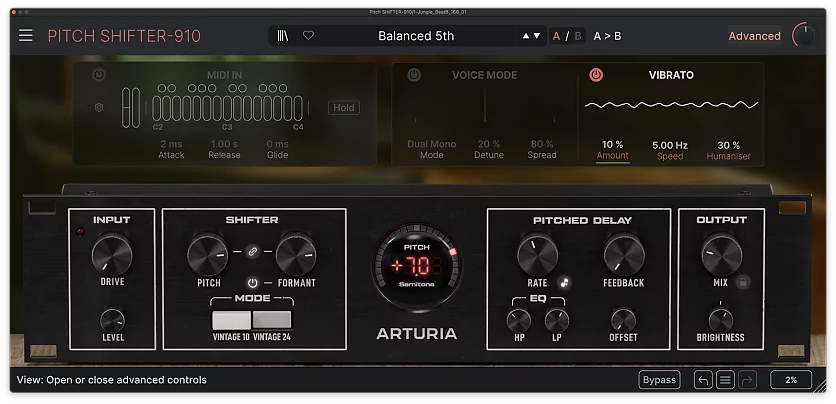Click the vibrato 5.00 Hz Speed value

pyautogui.click(x=670, y=145)
